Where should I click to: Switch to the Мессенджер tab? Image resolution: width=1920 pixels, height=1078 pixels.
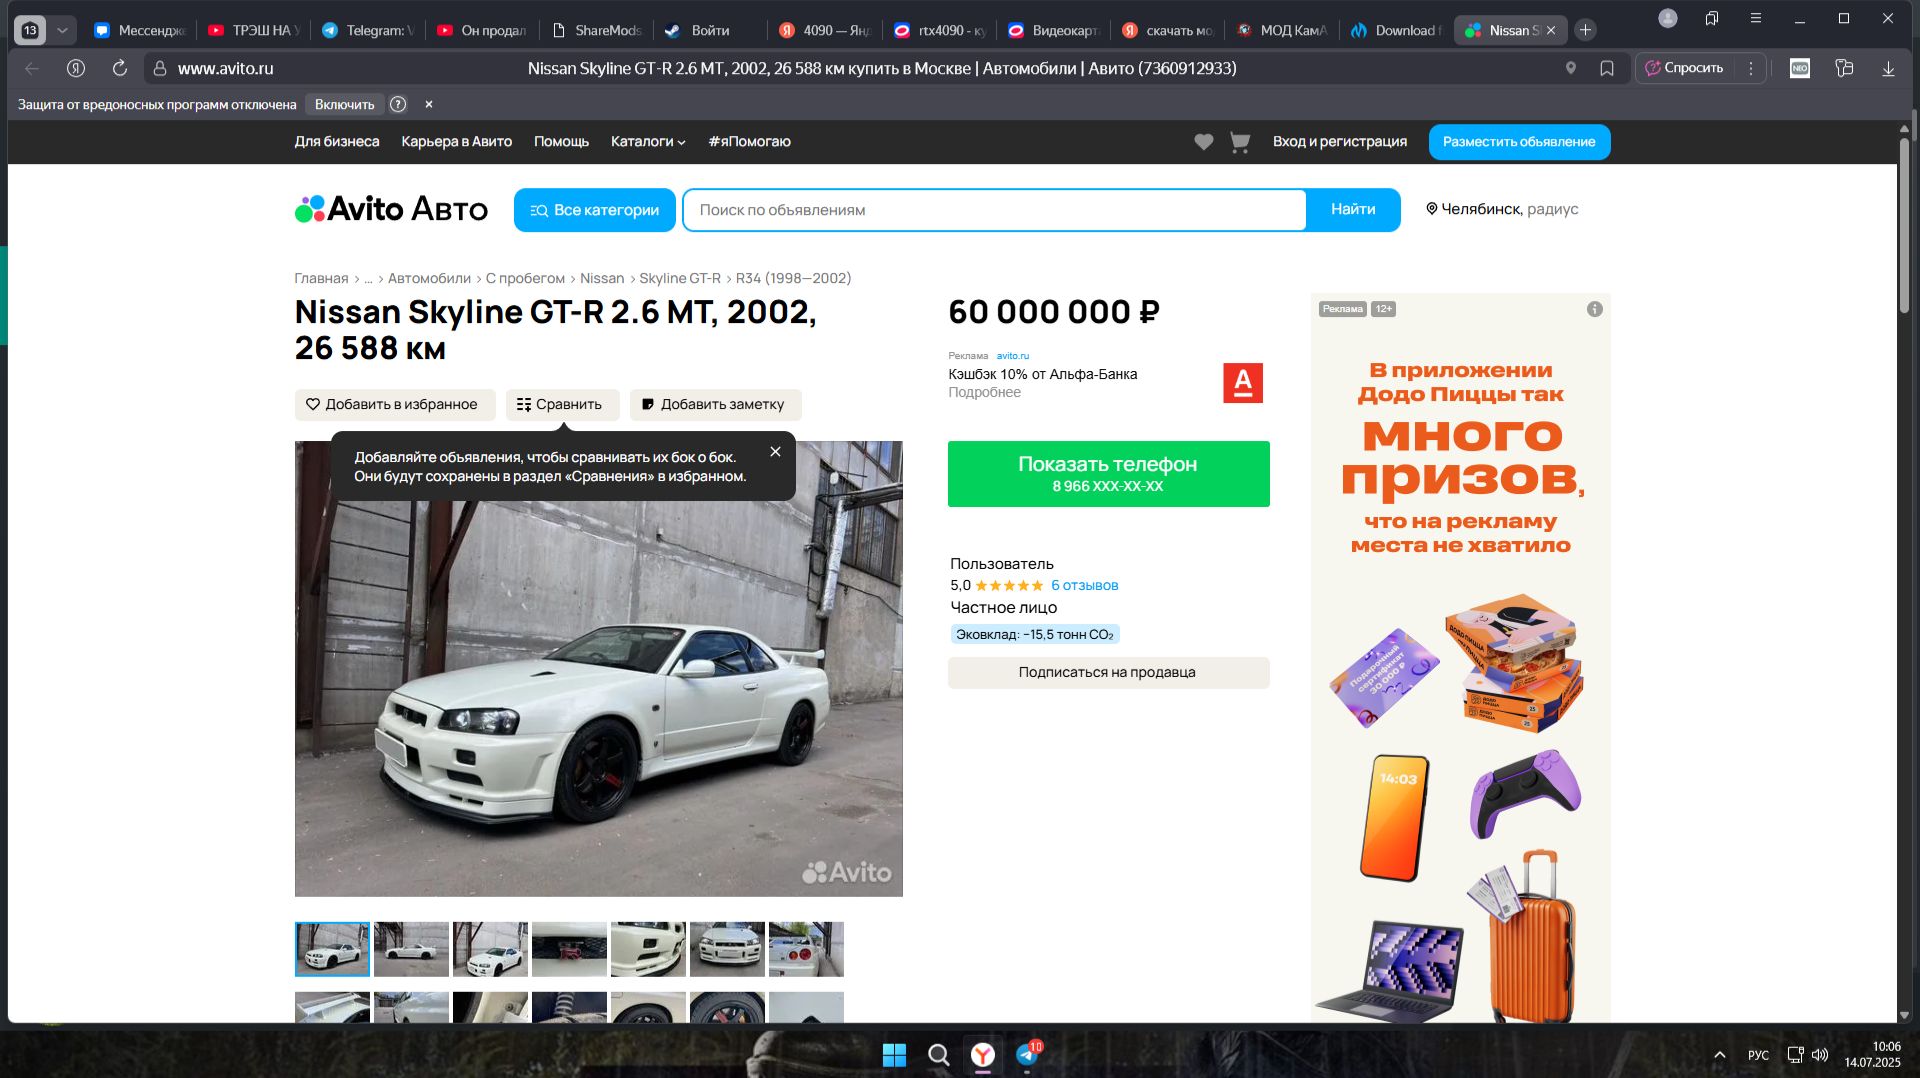pos(140,30)
